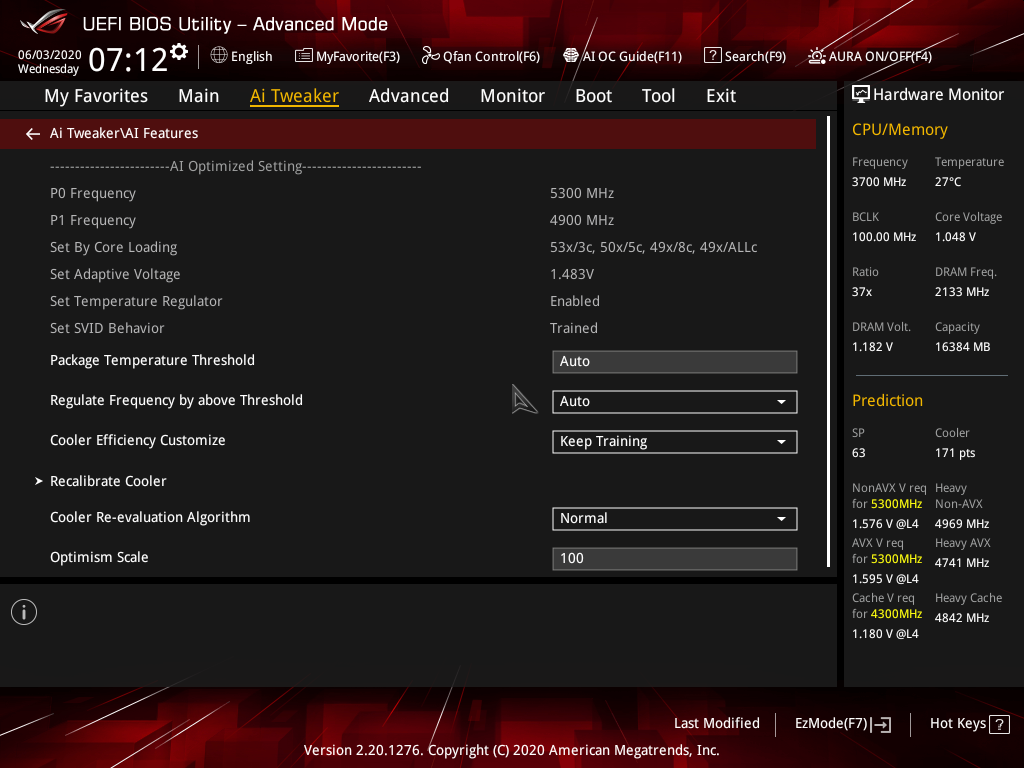Click the Last Modified button
The width and height of the screenshot is (1024, 768).
(716, 723)
